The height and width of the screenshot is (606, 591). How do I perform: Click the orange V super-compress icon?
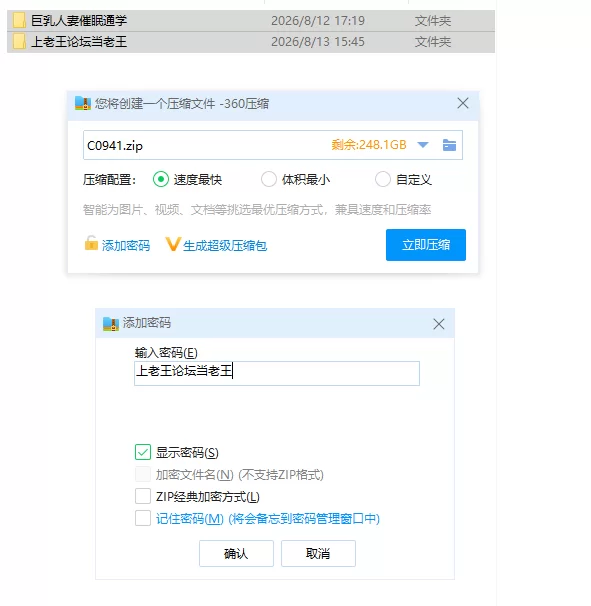[x=173, y=244]
